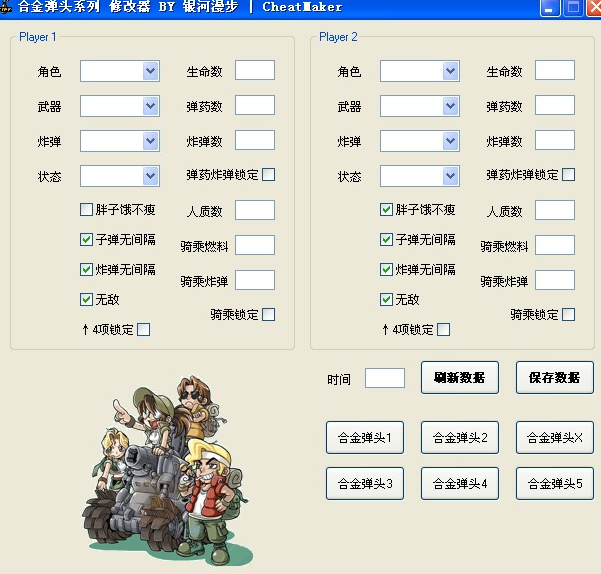Focus Player 1 生命数 input field
This screenshot has height=574, width=601.
click(x=254, y=70)
